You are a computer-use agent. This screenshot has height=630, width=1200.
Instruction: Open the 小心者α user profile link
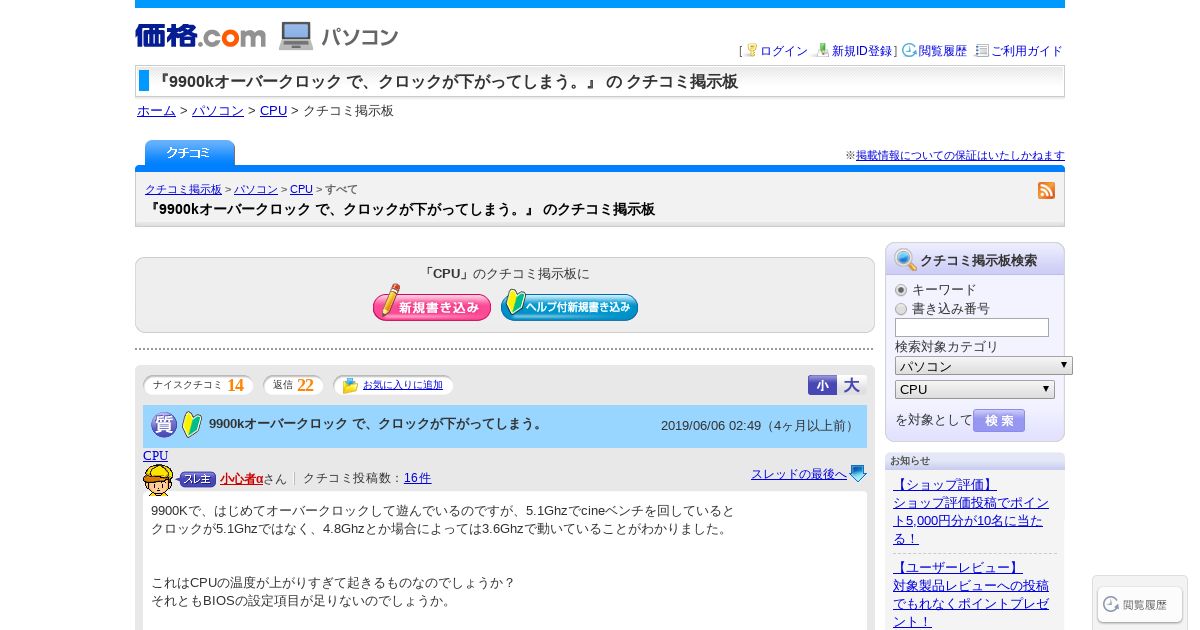(x=241, y=479)
